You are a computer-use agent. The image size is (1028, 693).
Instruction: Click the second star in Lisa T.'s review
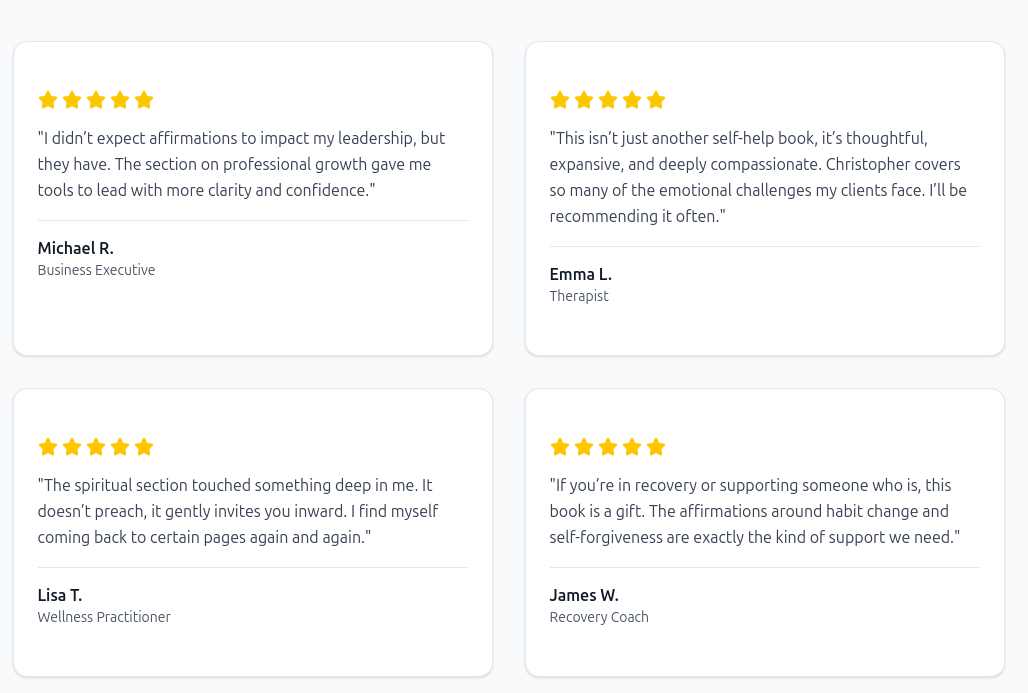(x=72, y=447)
